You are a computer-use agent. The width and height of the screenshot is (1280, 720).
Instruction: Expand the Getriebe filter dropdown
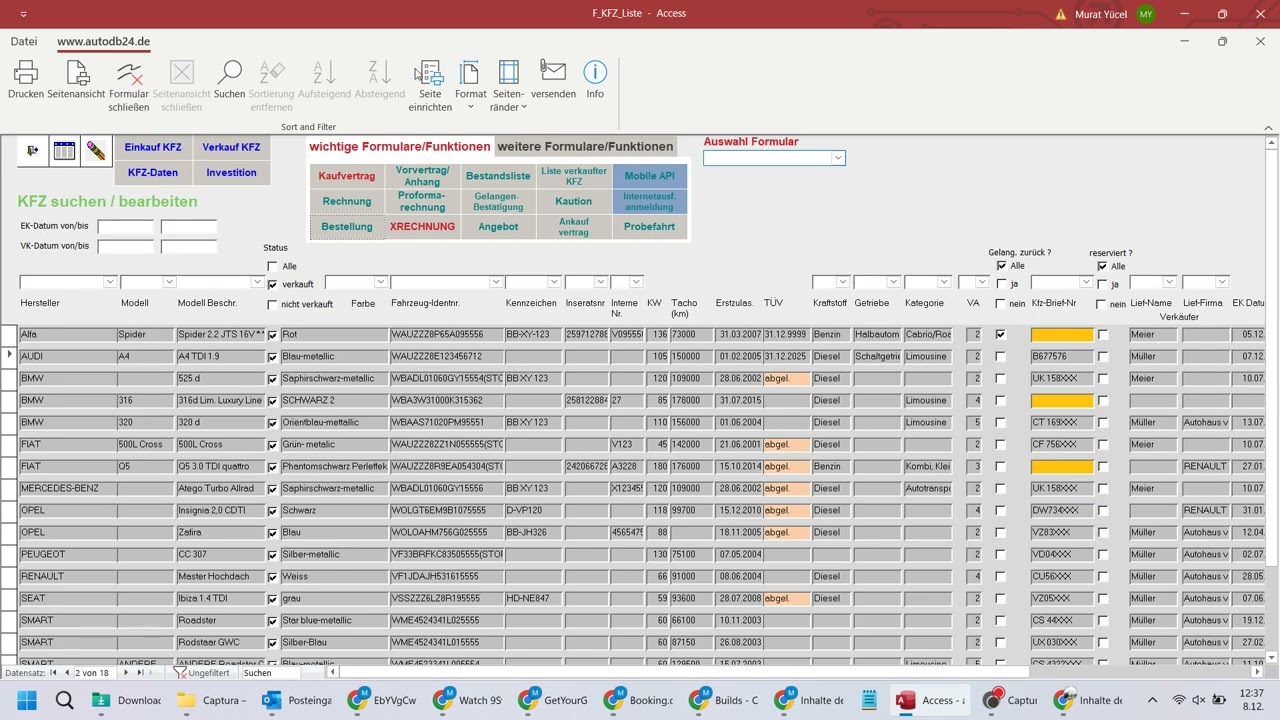pos(893,282)
